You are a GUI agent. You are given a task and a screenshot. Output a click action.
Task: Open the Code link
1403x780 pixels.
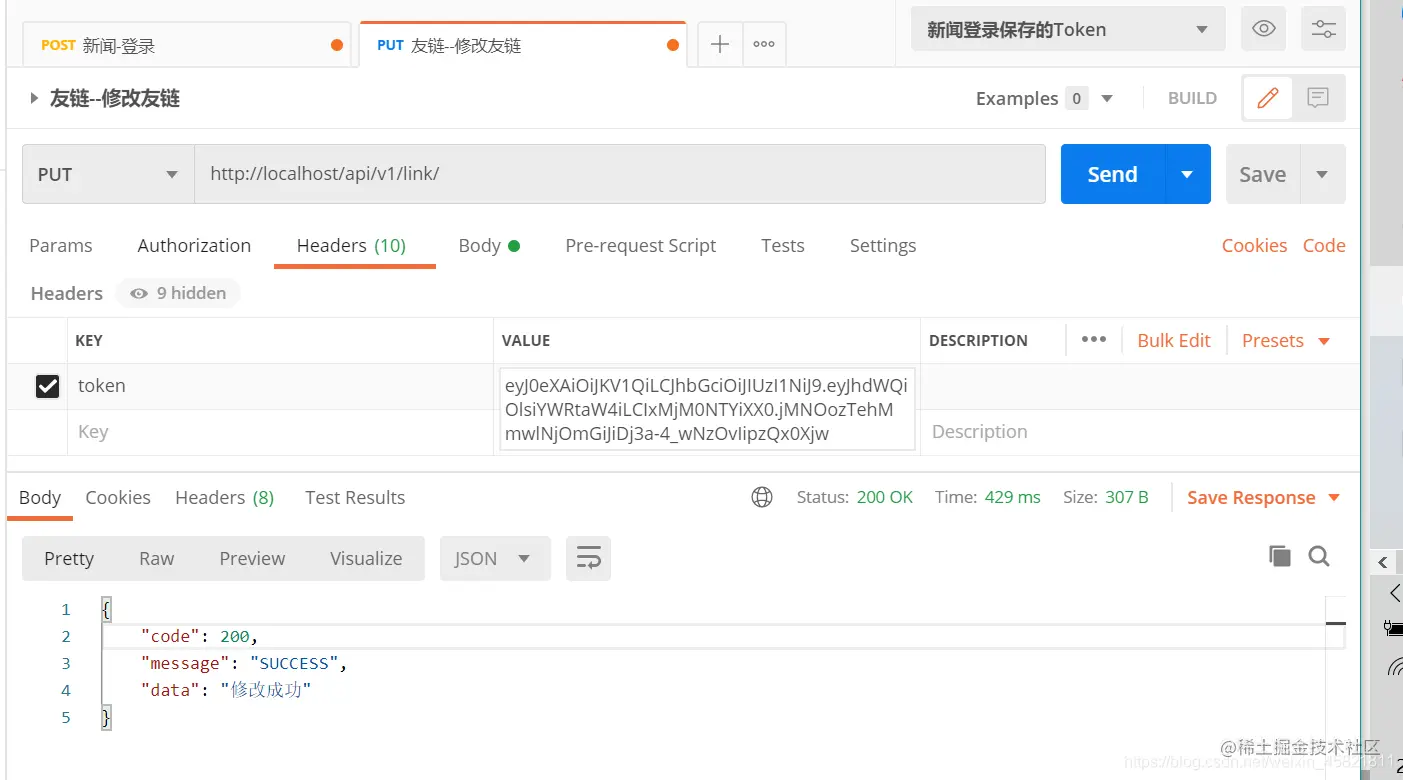click(1324, 245)
